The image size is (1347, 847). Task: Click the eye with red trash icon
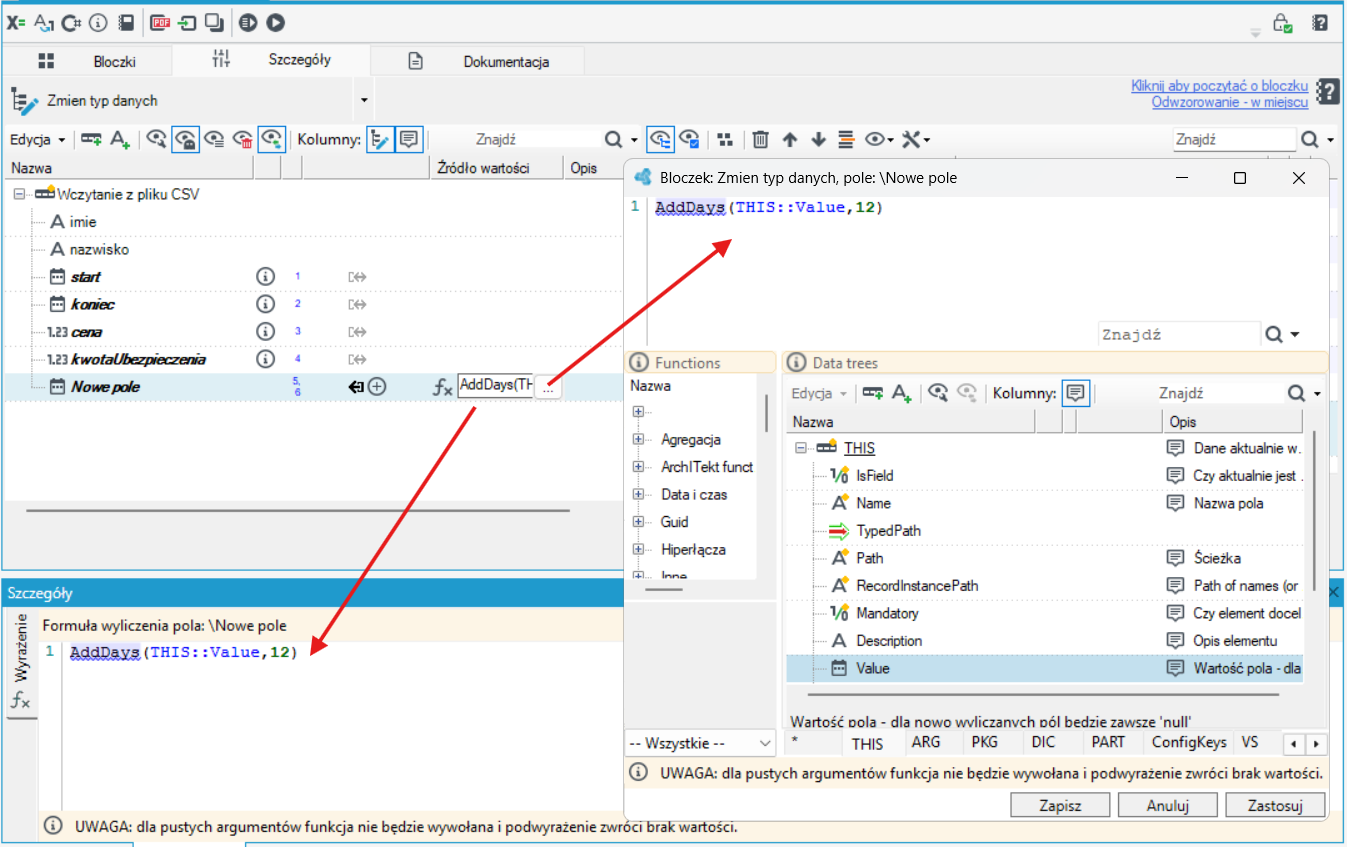click(242, 139)
